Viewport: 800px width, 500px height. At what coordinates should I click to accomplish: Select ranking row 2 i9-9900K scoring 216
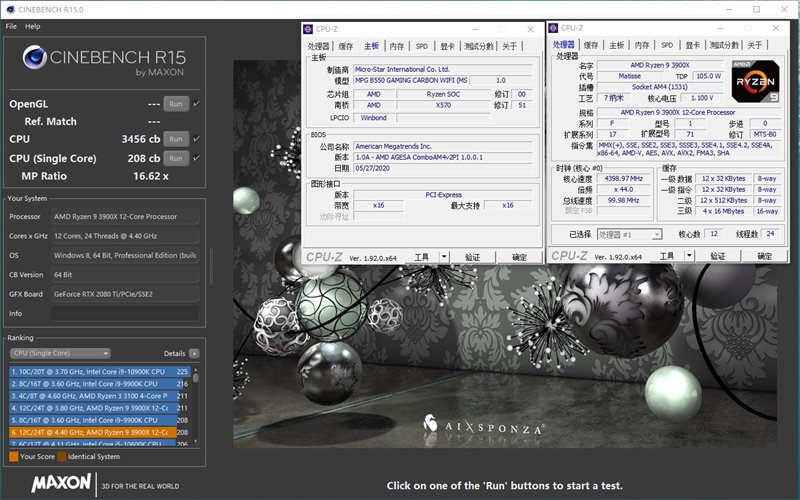pyautogui.click(x=99, y=384)
